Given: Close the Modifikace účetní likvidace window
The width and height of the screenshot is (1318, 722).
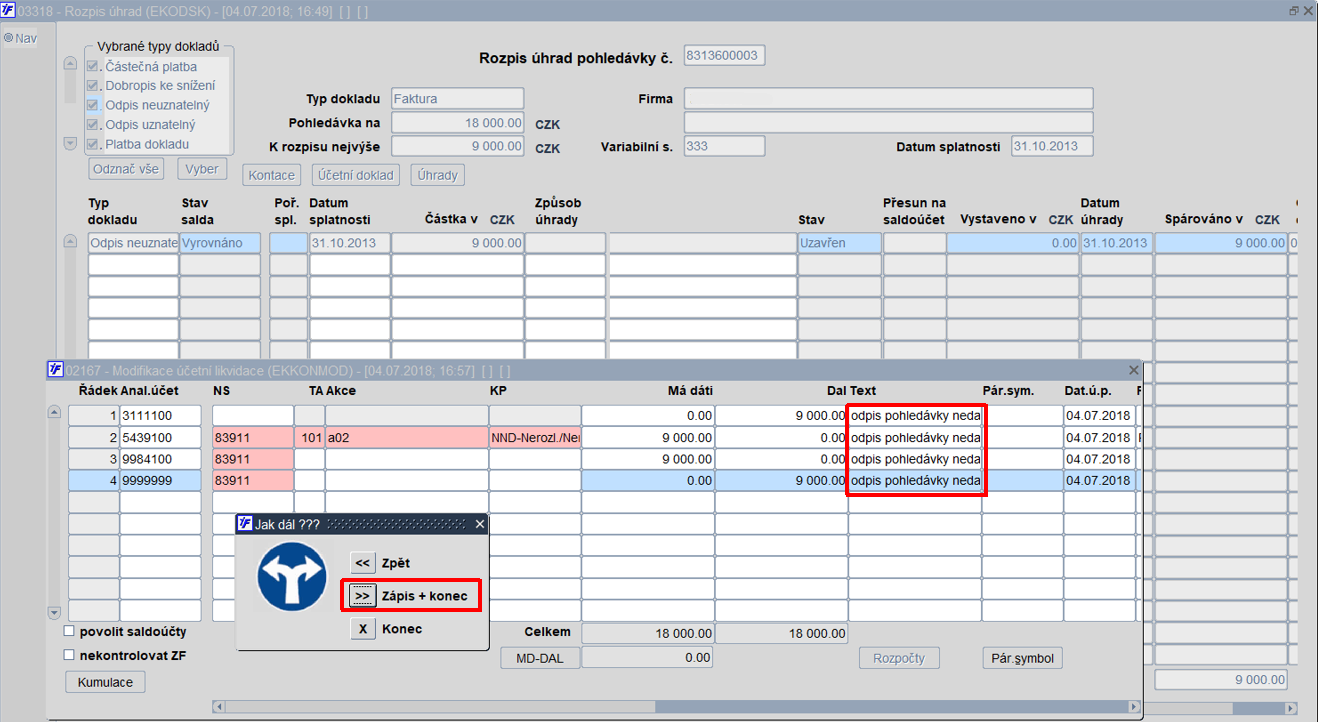Looking at the screenshot, I should point(1133,370).
